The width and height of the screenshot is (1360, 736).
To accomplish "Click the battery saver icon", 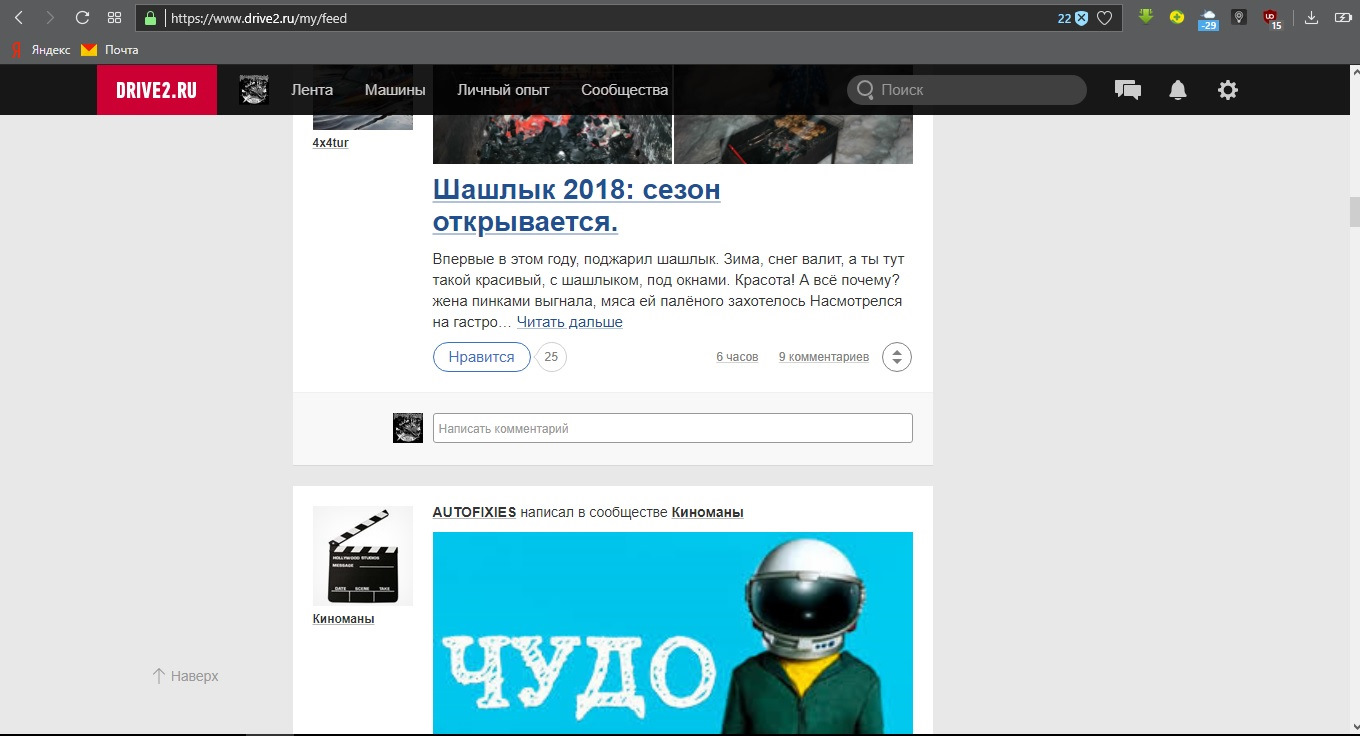I will (x=1342, y=18).
